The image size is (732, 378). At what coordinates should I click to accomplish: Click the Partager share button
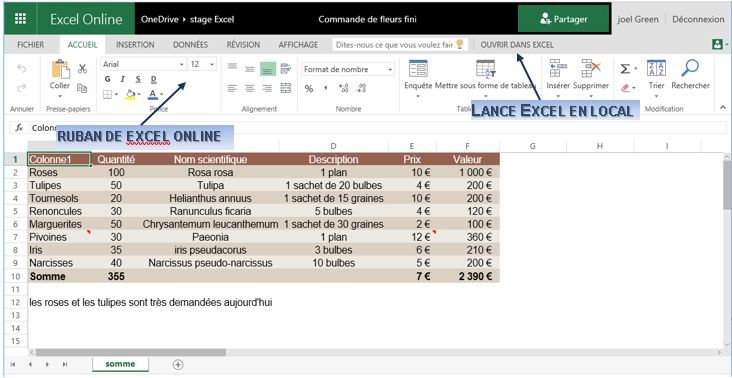pyautogui.click(x=563, y=19)
